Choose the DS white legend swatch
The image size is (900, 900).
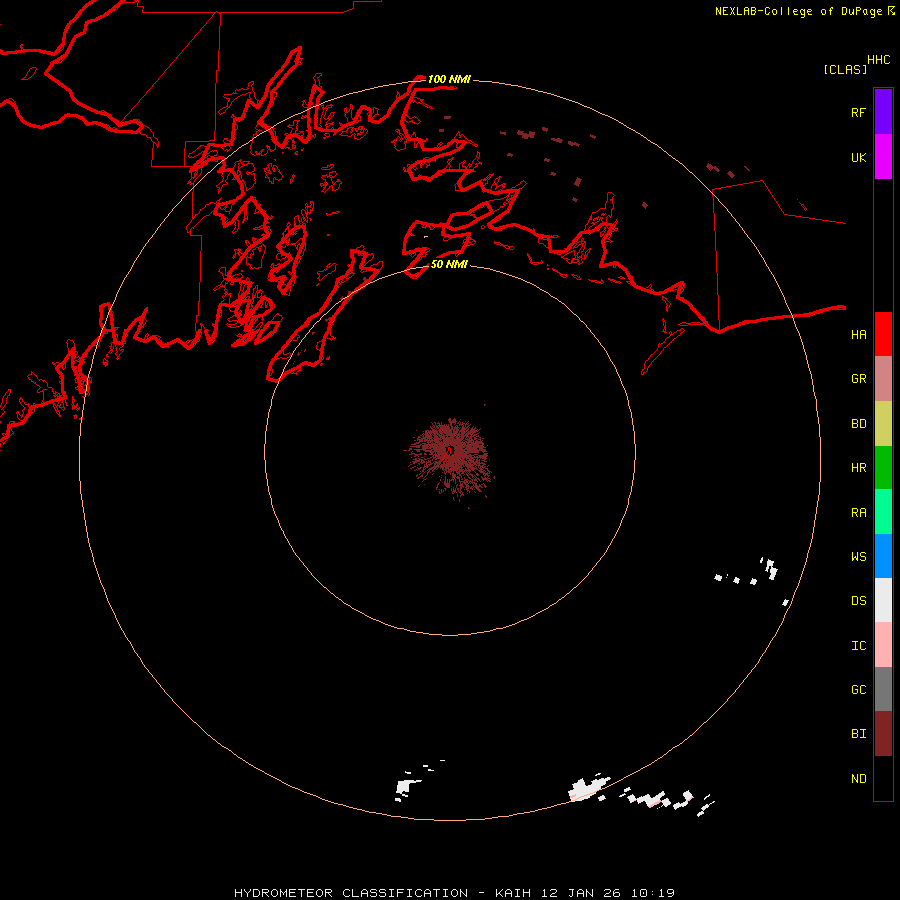[x=883, y=600]
